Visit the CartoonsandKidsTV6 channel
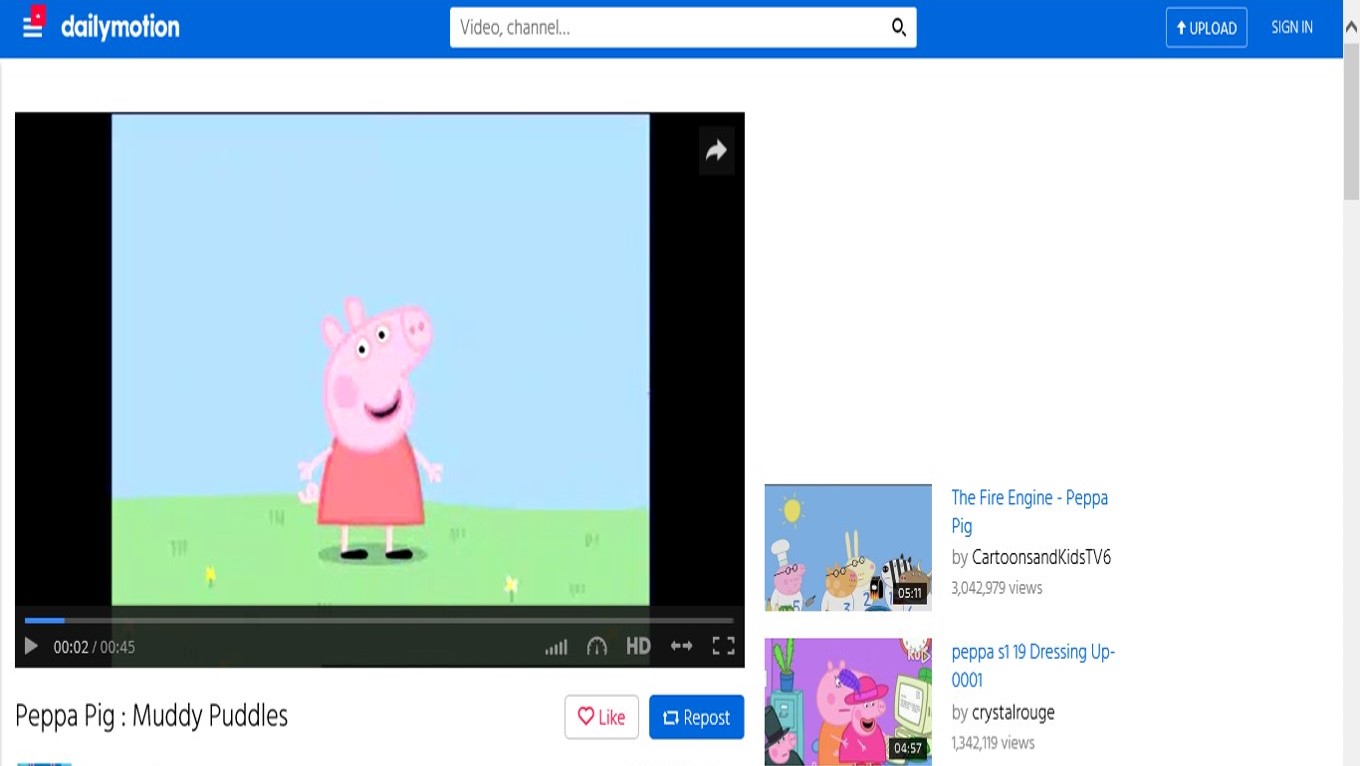 point(1041,557)
